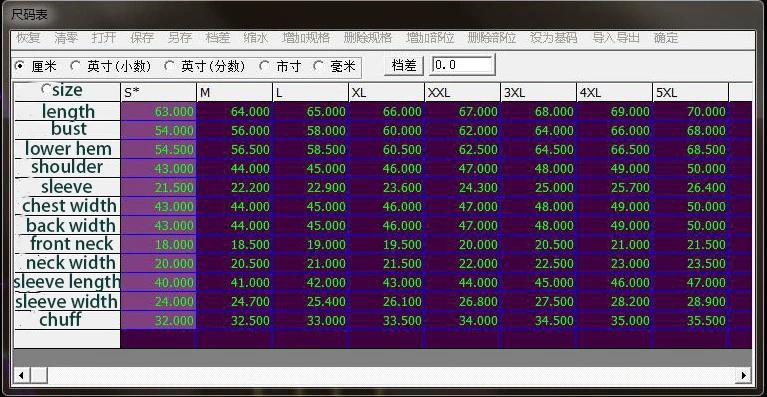Click the bust row header

[68, 130]
